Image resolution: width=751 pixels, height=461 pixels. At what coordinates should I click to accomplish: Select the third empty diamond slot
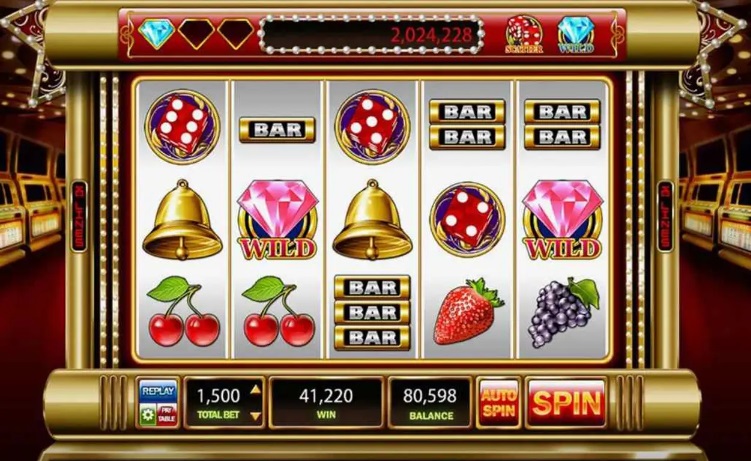click(x=236, y=34)
